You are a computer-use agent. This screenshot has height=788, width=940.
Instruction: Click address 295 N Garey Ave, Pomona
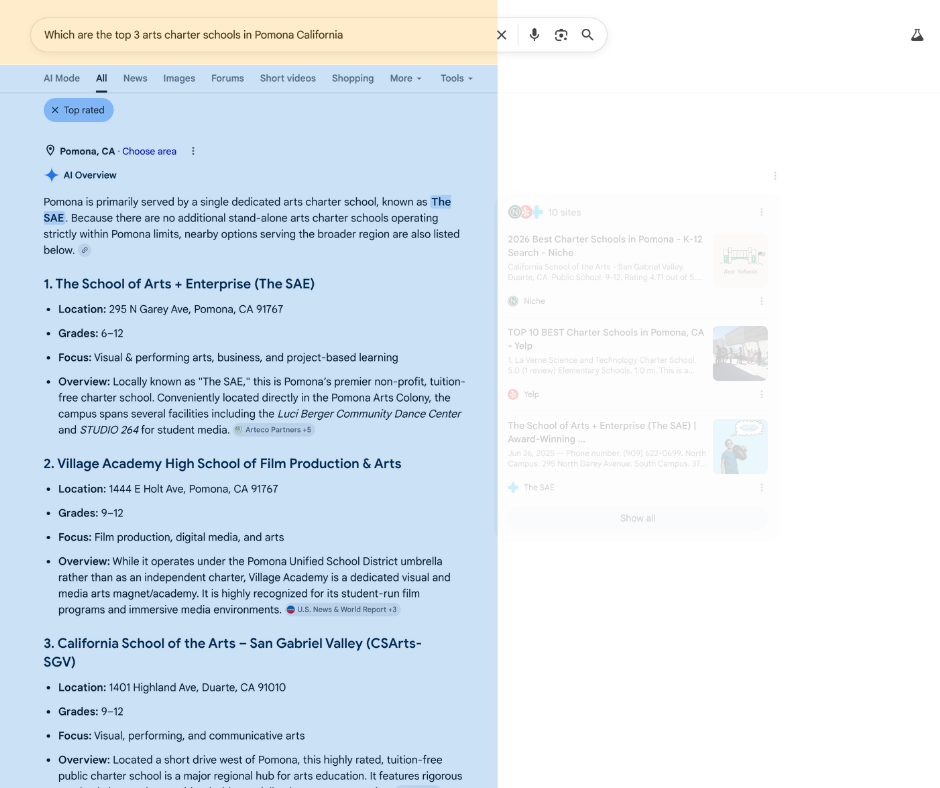coord(195,309)
